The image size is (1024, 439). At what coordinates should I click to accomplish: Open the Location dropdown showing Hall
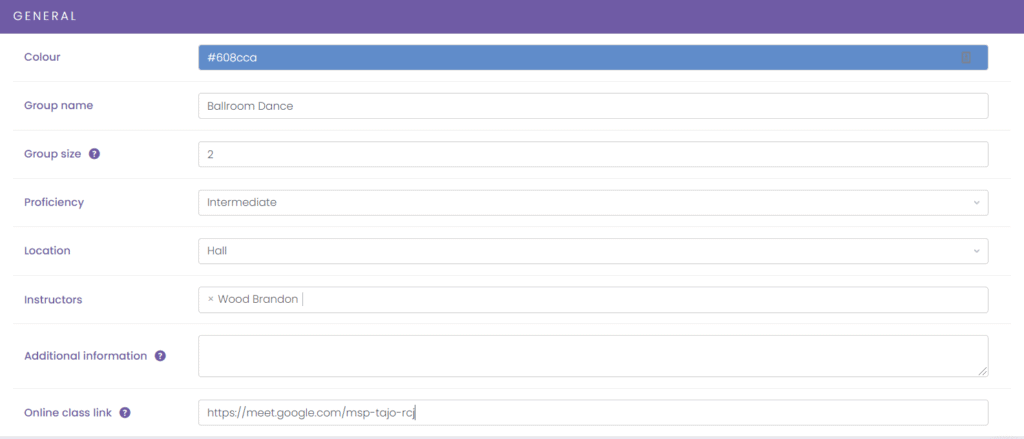[593, 251]
